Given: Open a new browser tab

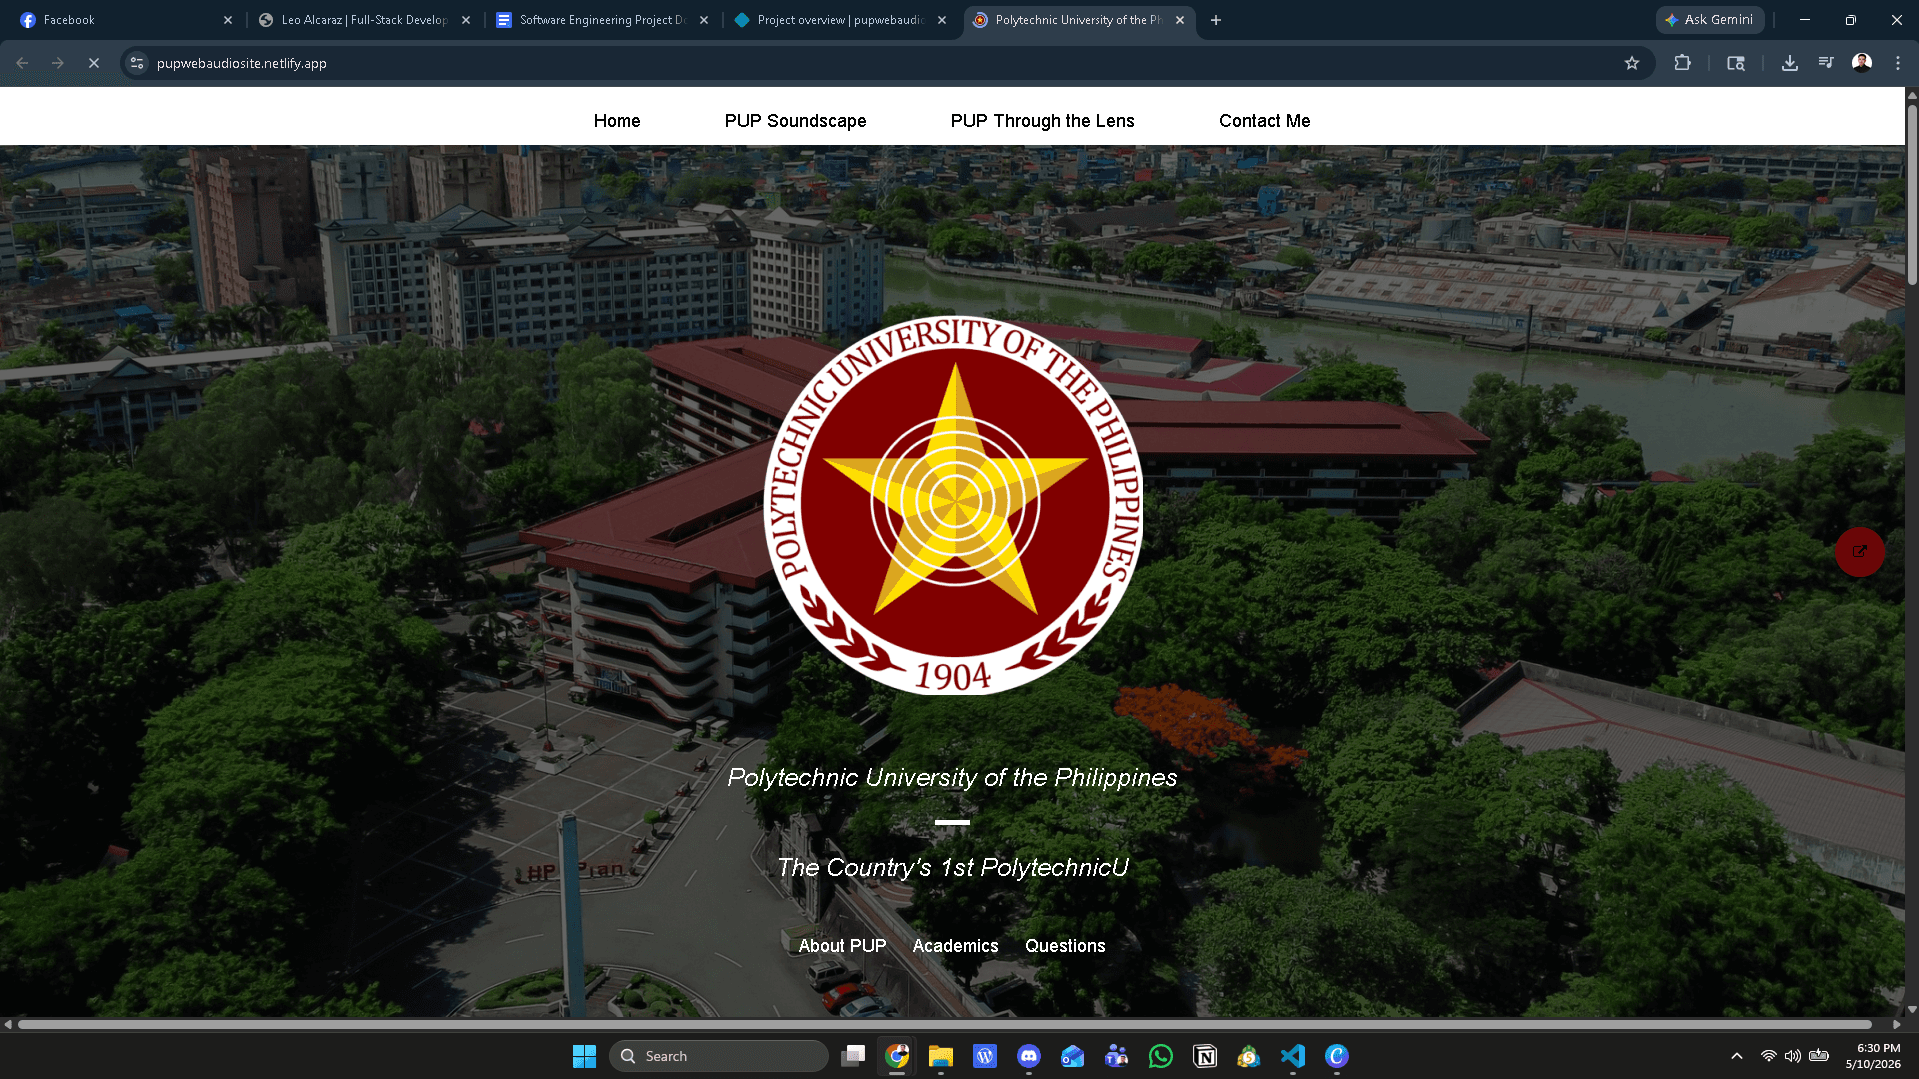Looking at the screenshot, I should tap(1216, 20).
